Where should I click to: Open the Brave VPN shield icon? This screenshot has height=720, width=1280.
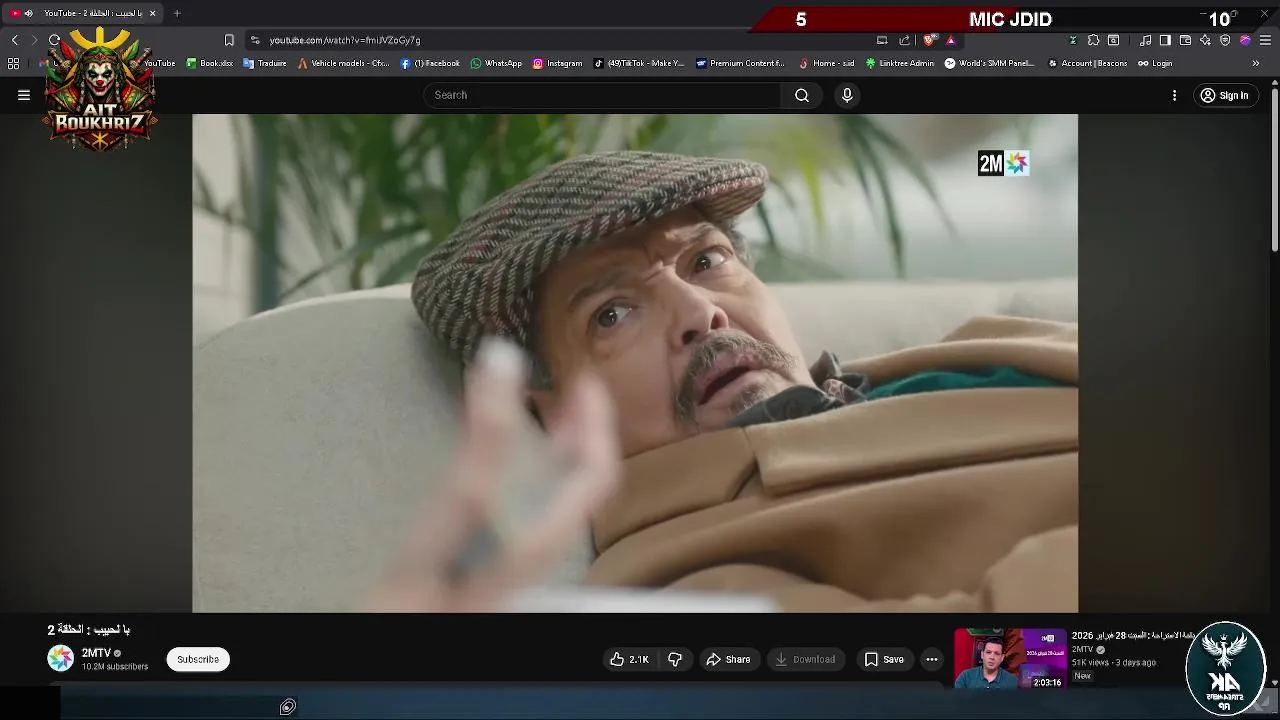tap(1225, 40)
